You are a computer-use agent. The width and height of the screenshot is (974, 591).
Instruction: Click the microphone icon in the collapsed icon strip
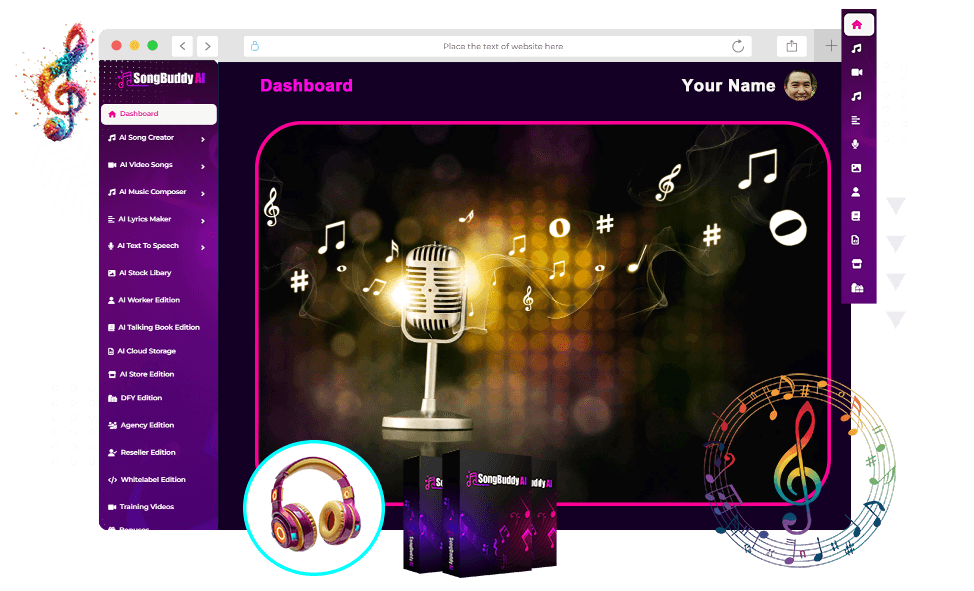(857, 144)
